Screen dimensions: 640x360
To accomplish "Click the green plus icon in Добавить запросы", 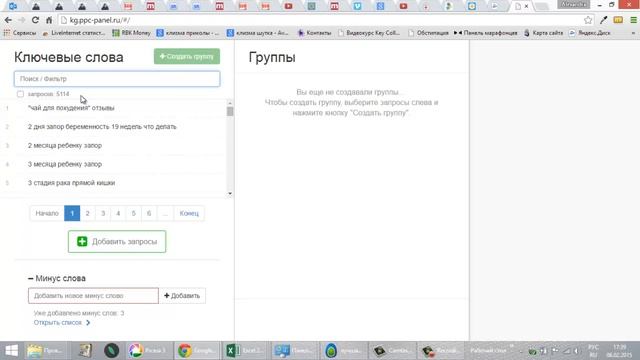I will [82, 242].
